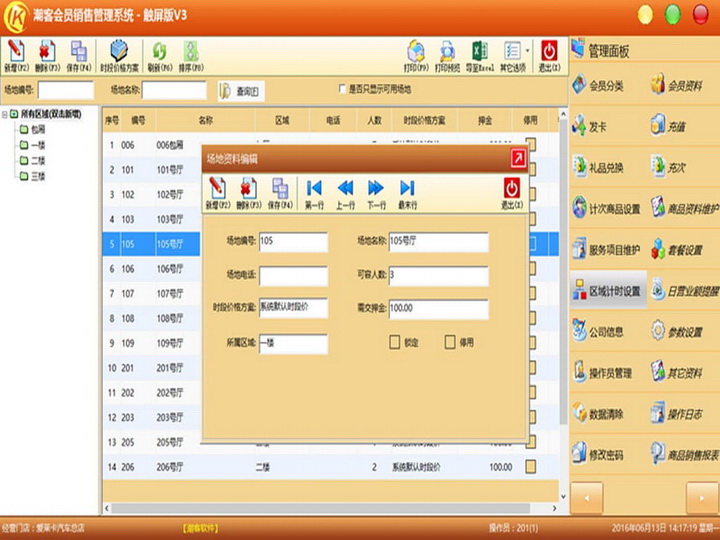Viewport: 720px width, 540px height.
Task: Click the 所属区域 field in dialog
Action: (x=293, y=344)
